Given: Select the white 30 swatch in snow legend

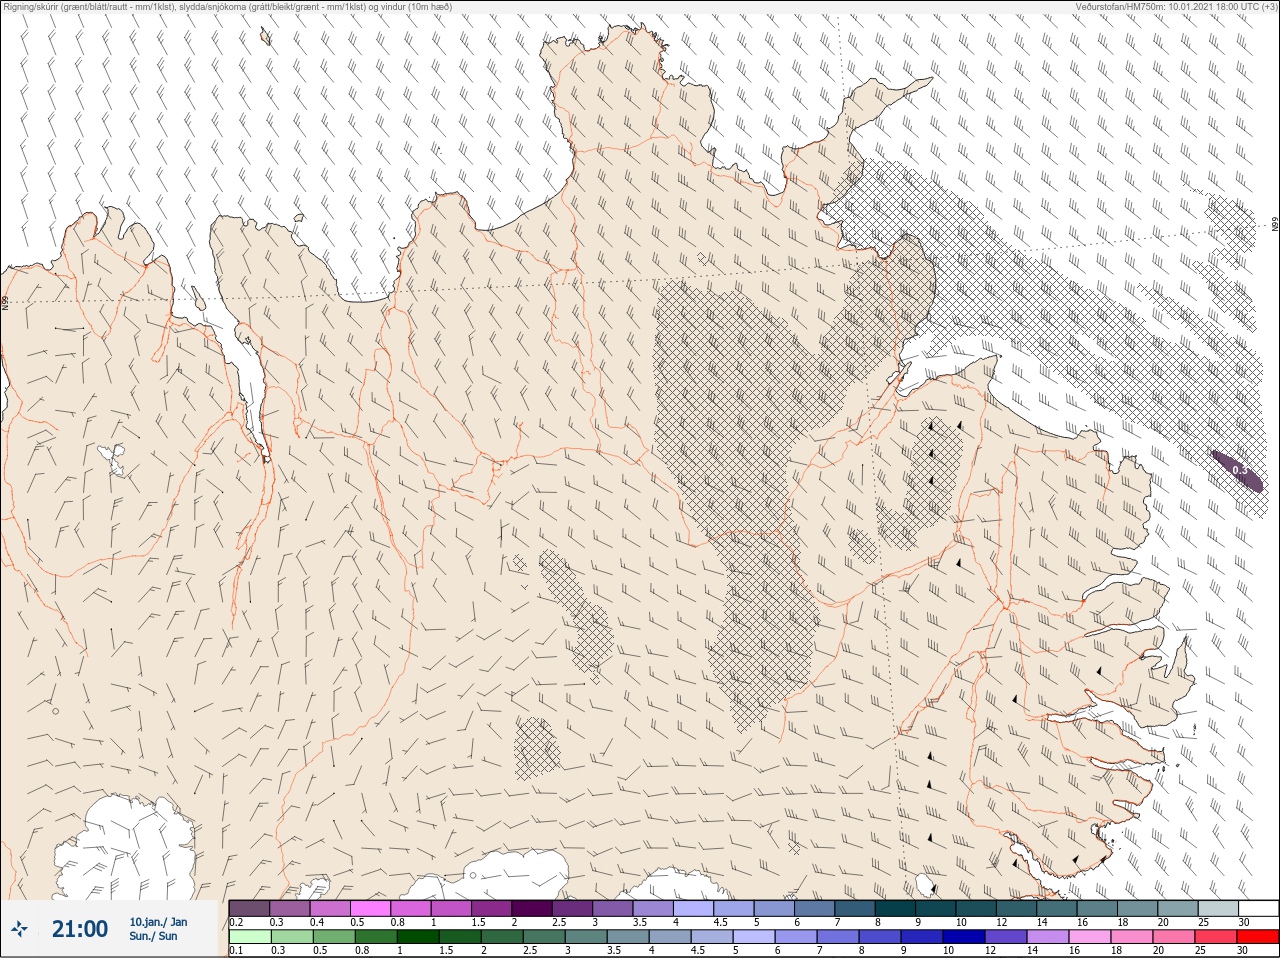Looking at the screenshot, I should [1258, 908].
